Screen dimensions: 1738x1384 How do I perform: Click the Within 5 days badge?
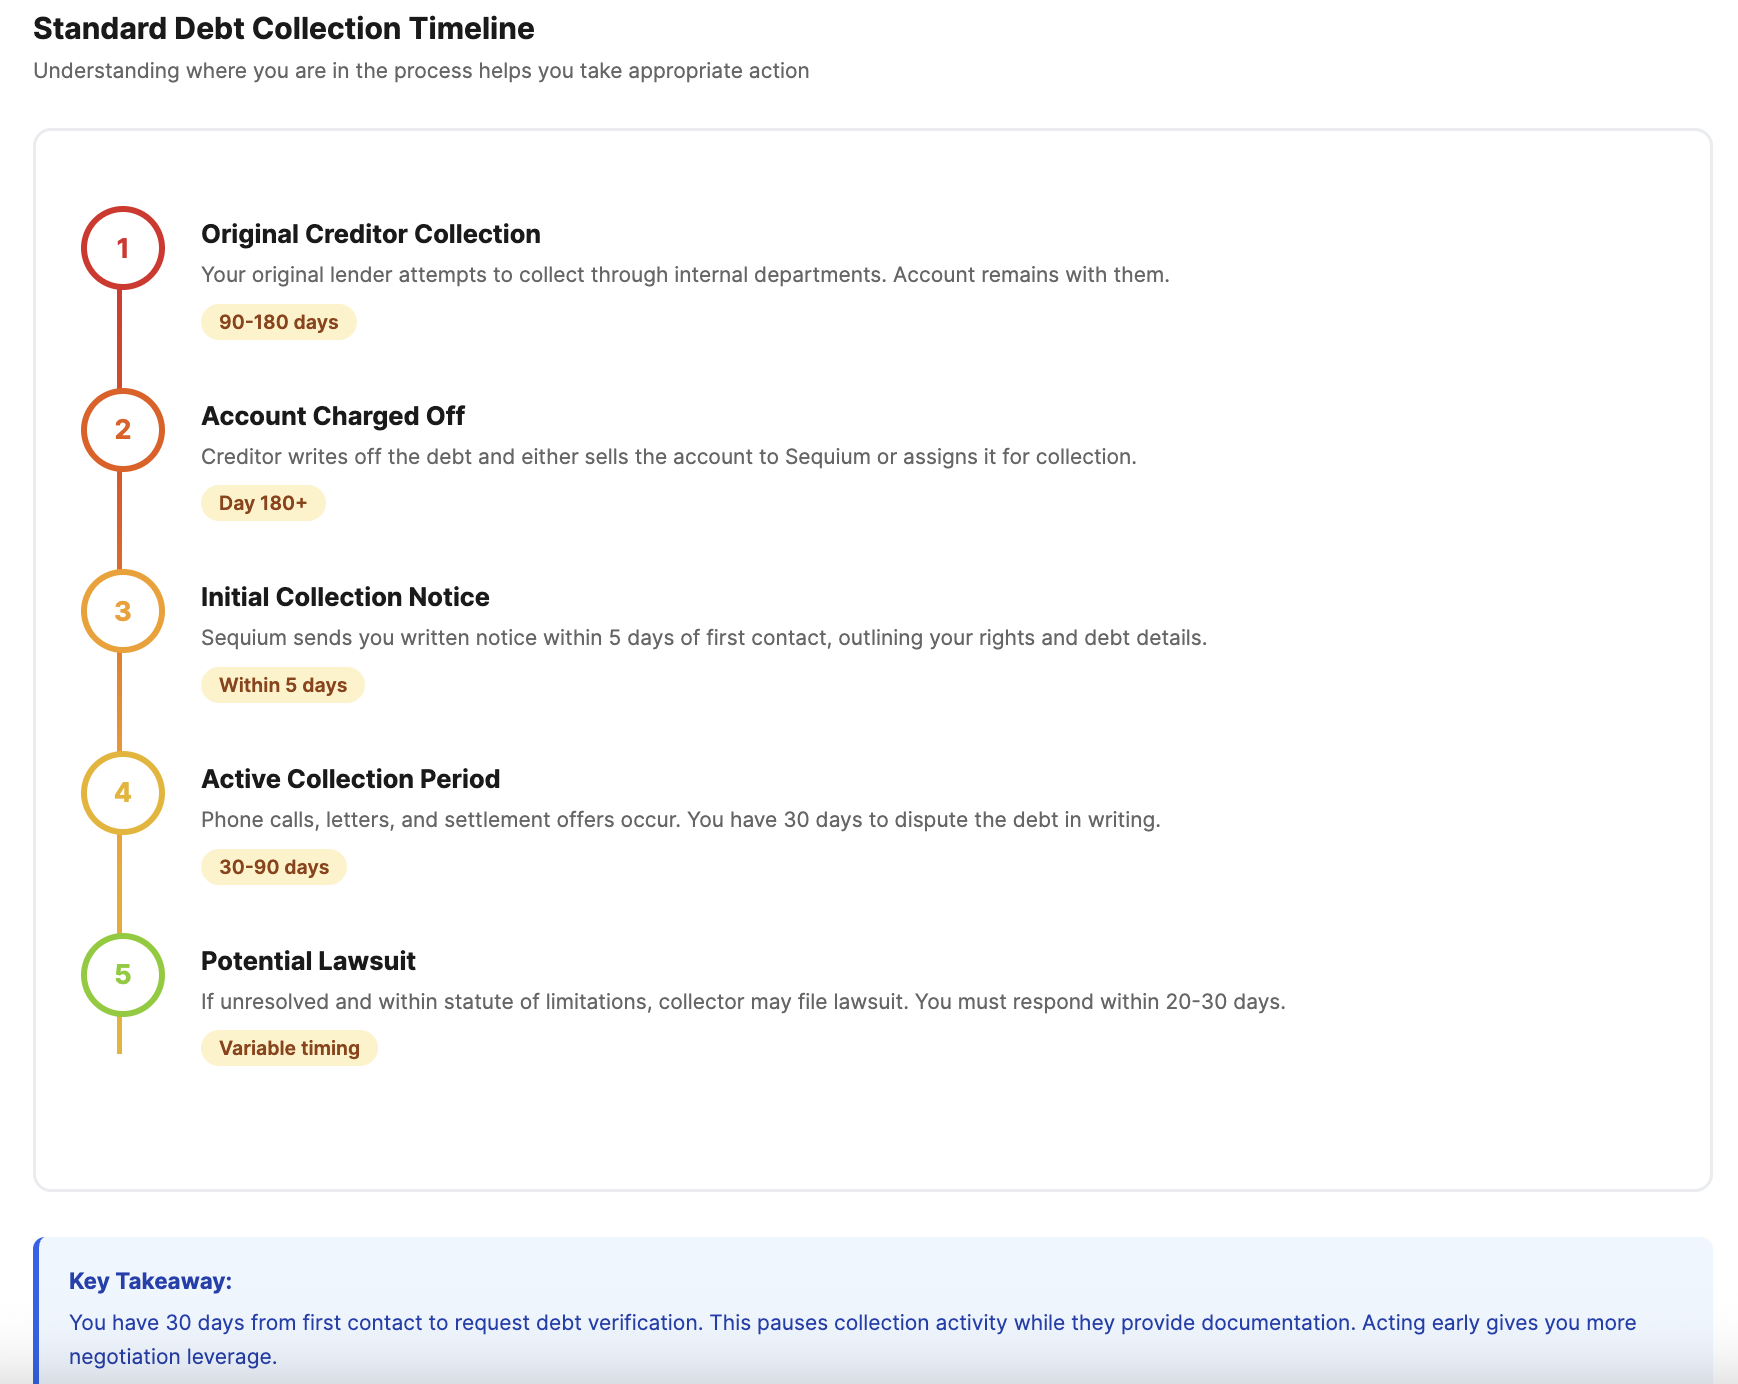283,685
